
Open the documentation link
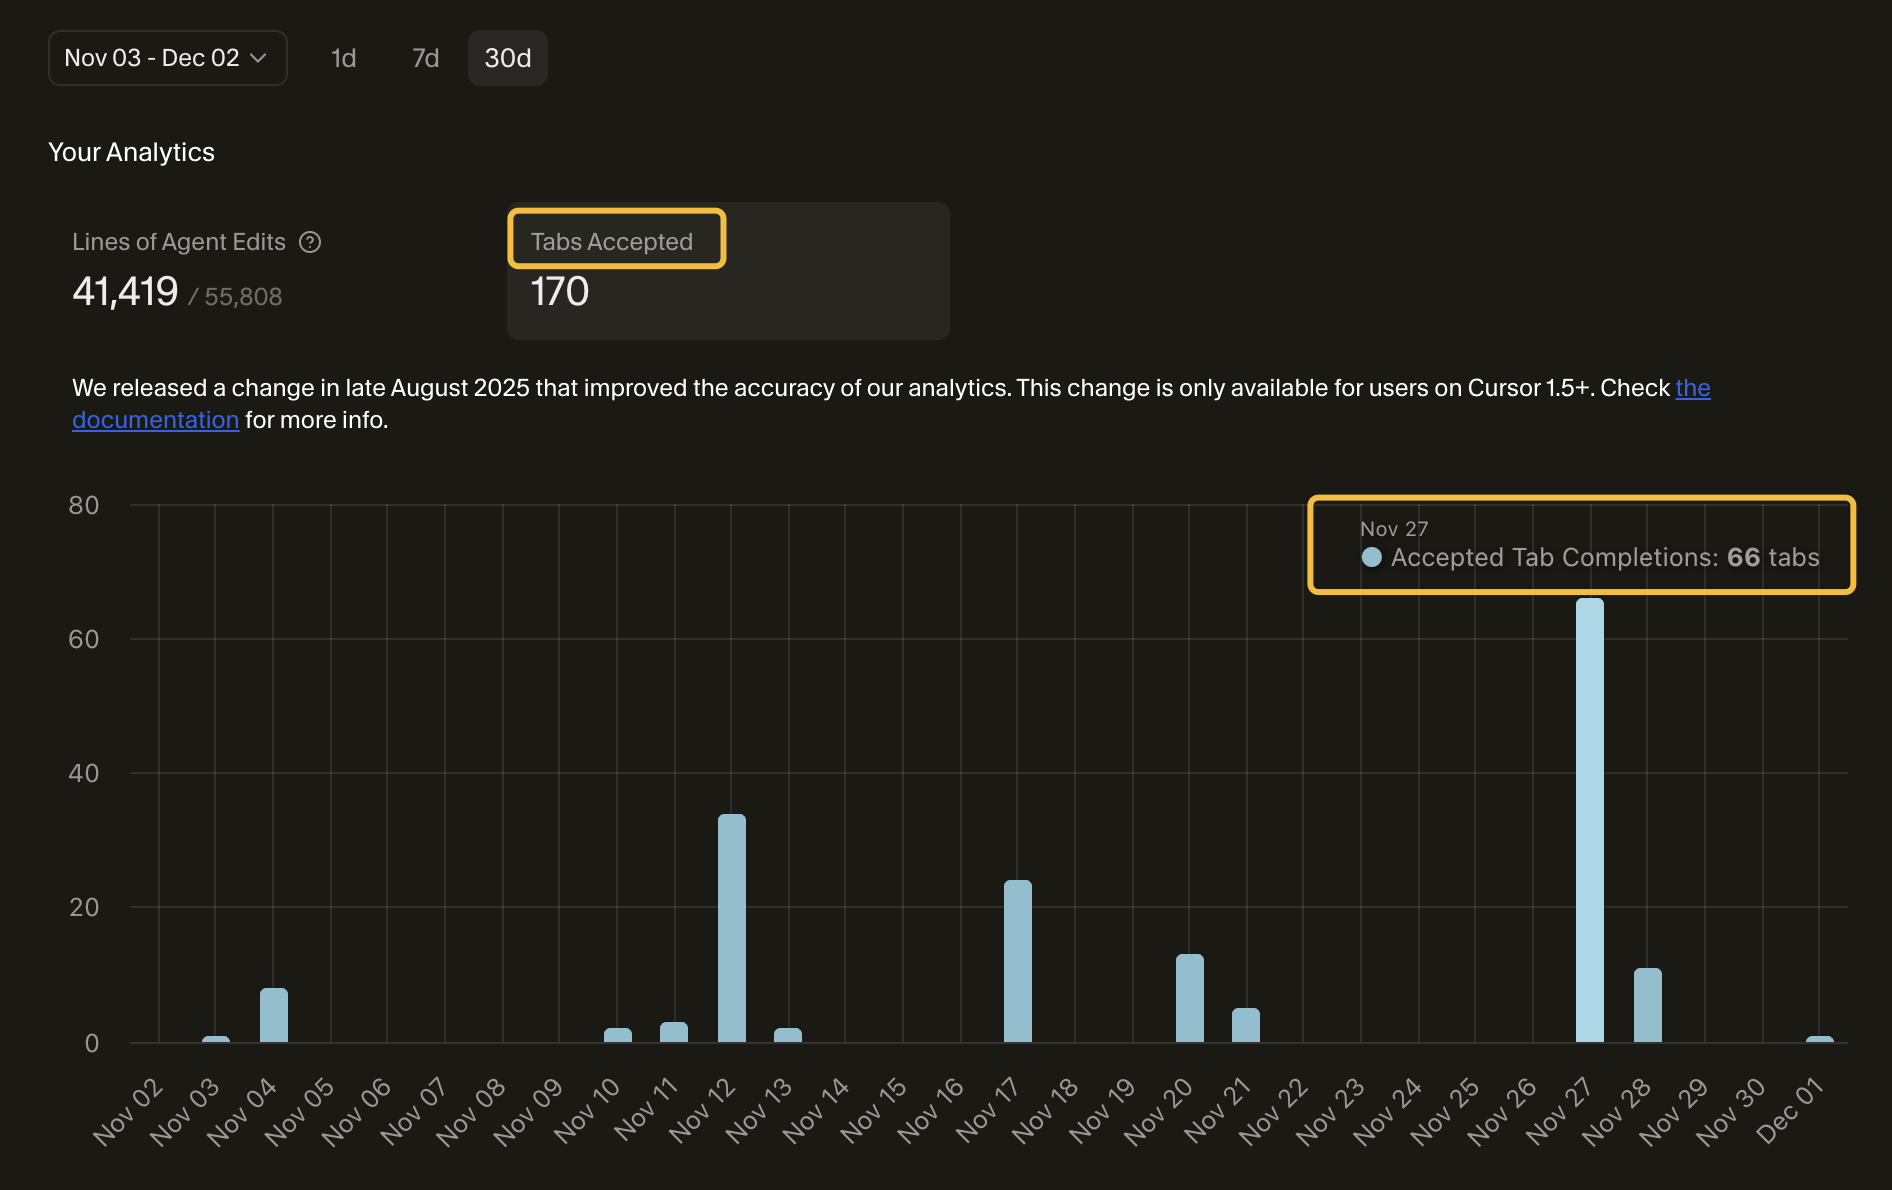(156, 419)
